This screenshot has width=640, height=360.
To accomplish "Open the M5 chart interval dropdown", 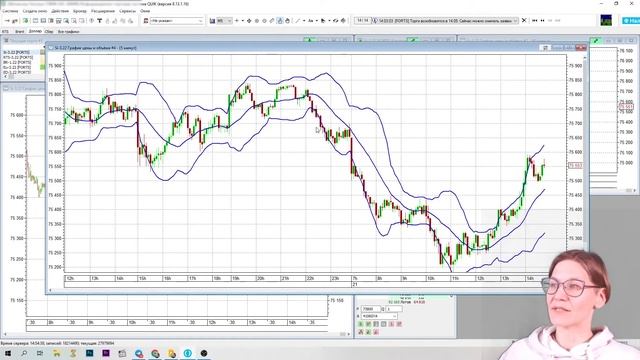I will (x=230, y=21).
